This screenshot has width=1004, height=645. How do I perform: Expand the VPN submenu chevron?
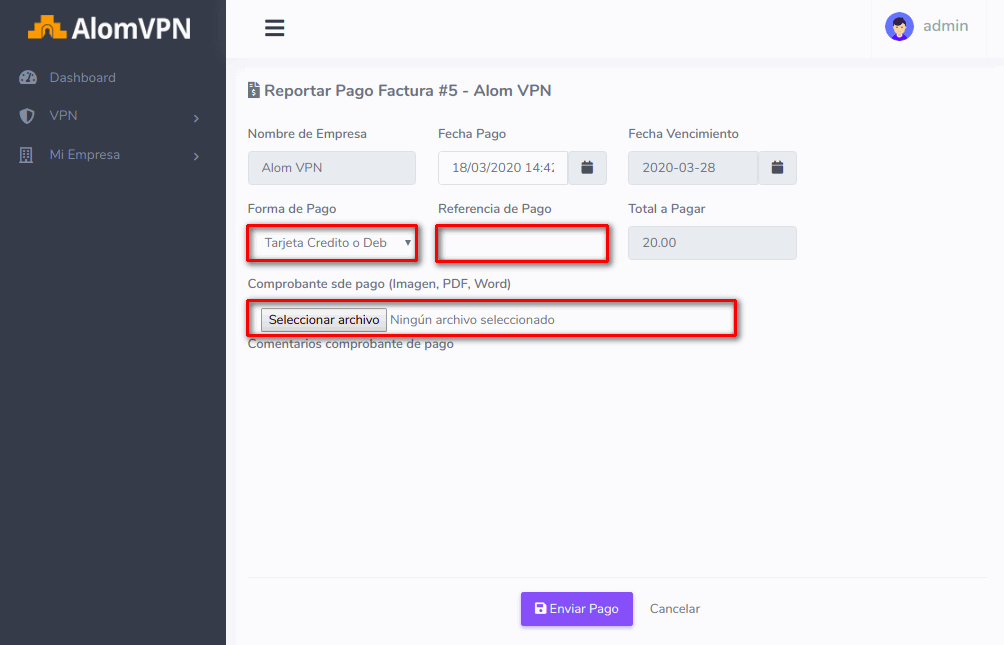196,118
